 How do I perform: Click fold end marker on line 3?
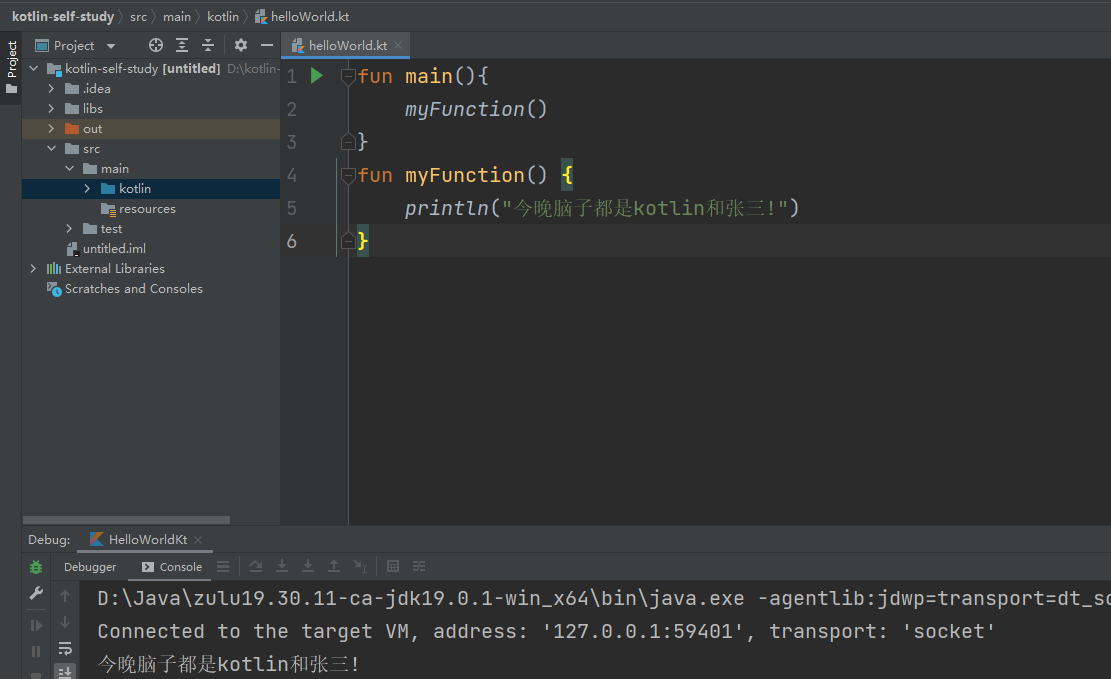(x=348, y=142)
